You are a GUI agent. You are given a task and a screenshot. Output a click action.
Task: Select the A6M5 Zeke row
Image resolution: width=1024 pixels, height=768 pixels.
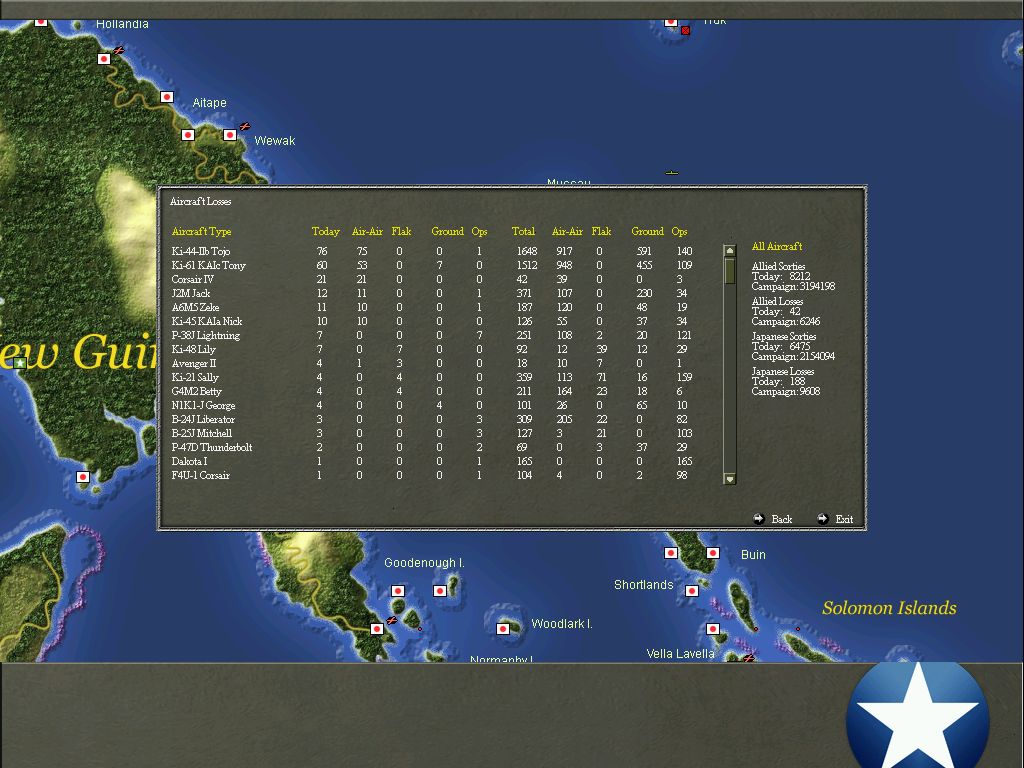tap(432, 308)
